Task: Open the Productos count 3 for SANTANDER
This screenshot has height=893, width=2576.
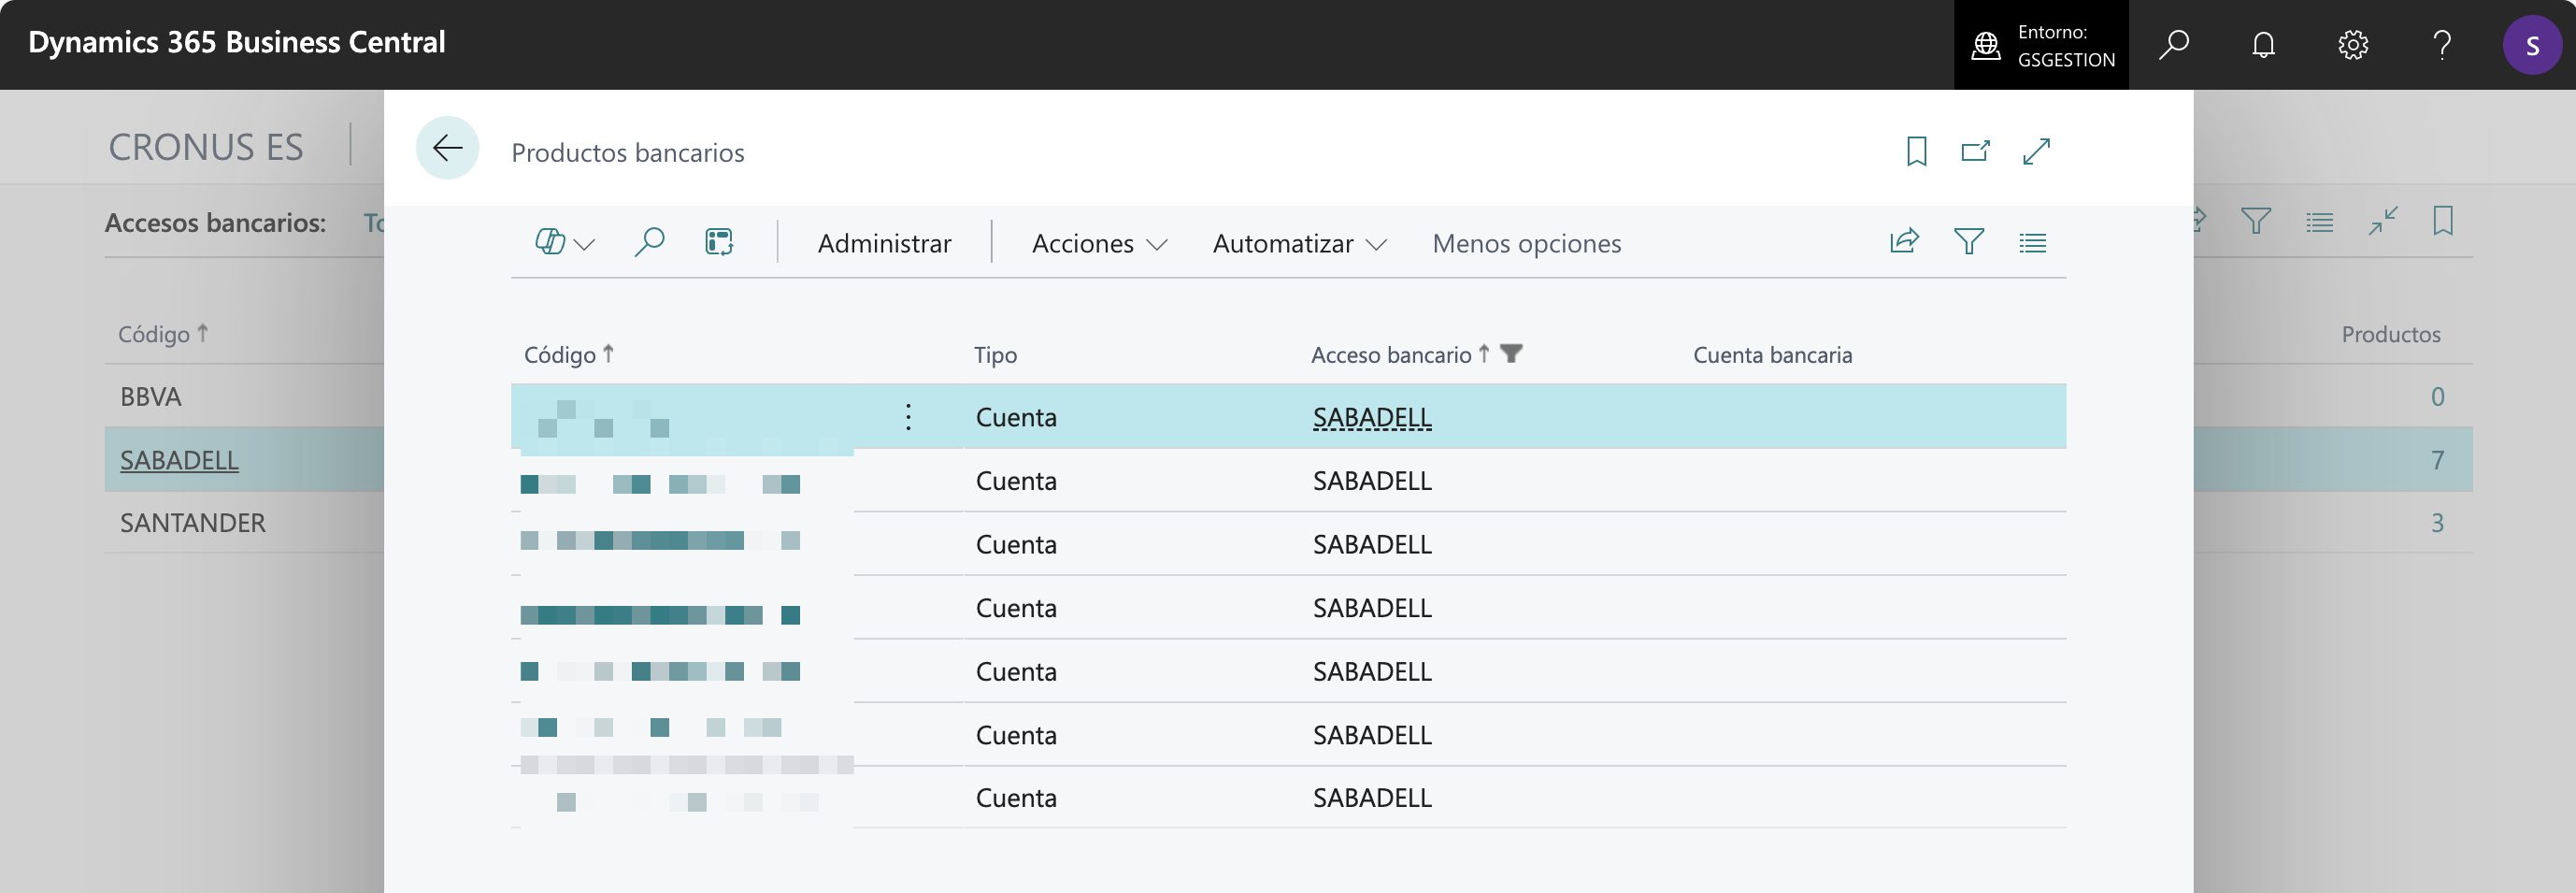Action: pos(2437,523)
